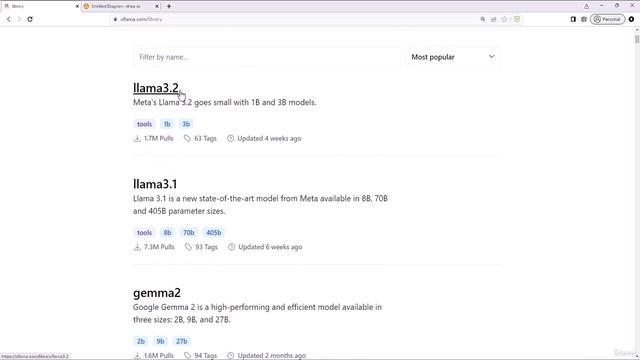Close the Untitled Diagram draw.io tab
The image size is (640, 360).
pyautogui.click(x=158, y=7)
